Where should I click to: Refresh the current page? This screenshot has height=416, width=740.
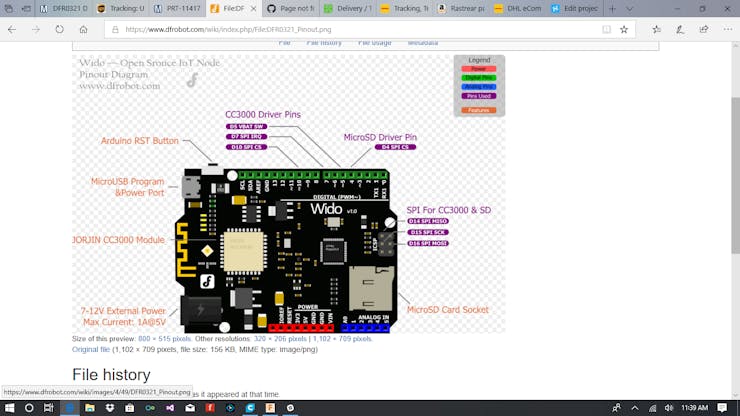click(59, 29)
